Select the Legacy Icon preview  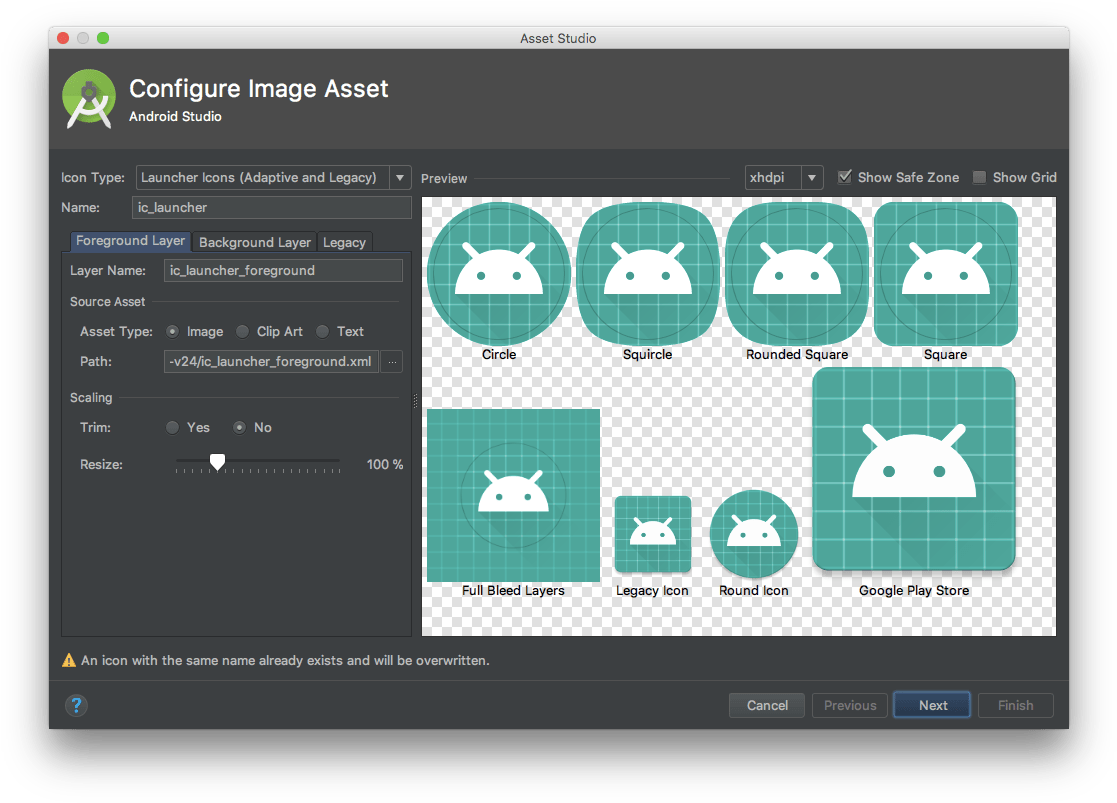pos(653,534)
